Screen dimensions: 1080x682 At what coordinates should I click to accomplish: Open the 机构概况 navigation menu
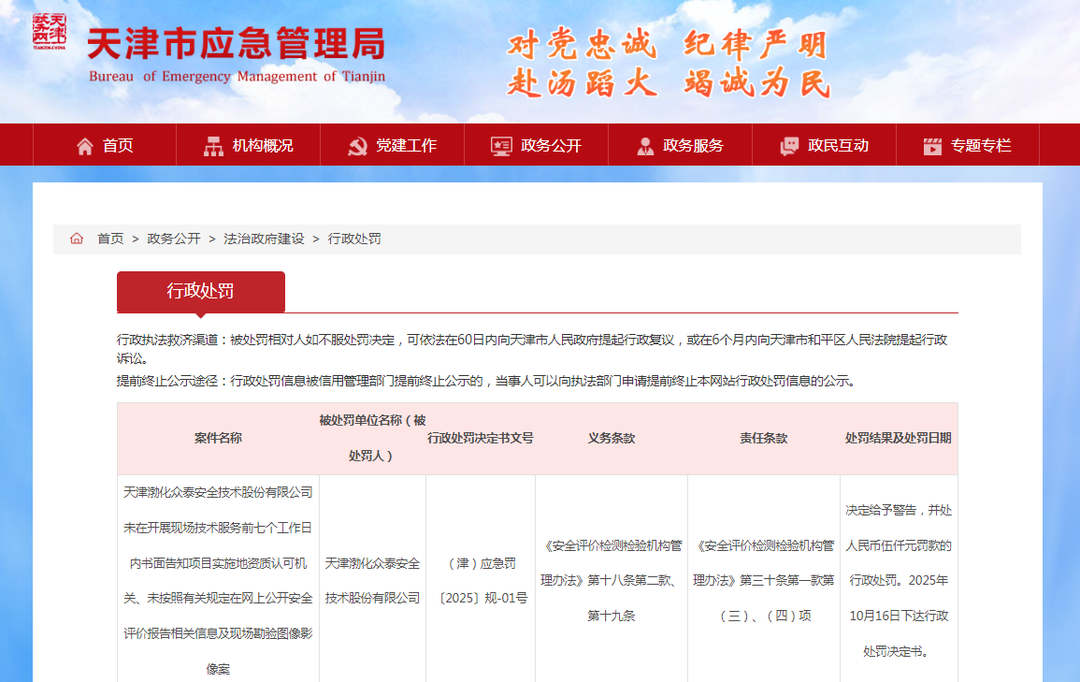point(262,146)
